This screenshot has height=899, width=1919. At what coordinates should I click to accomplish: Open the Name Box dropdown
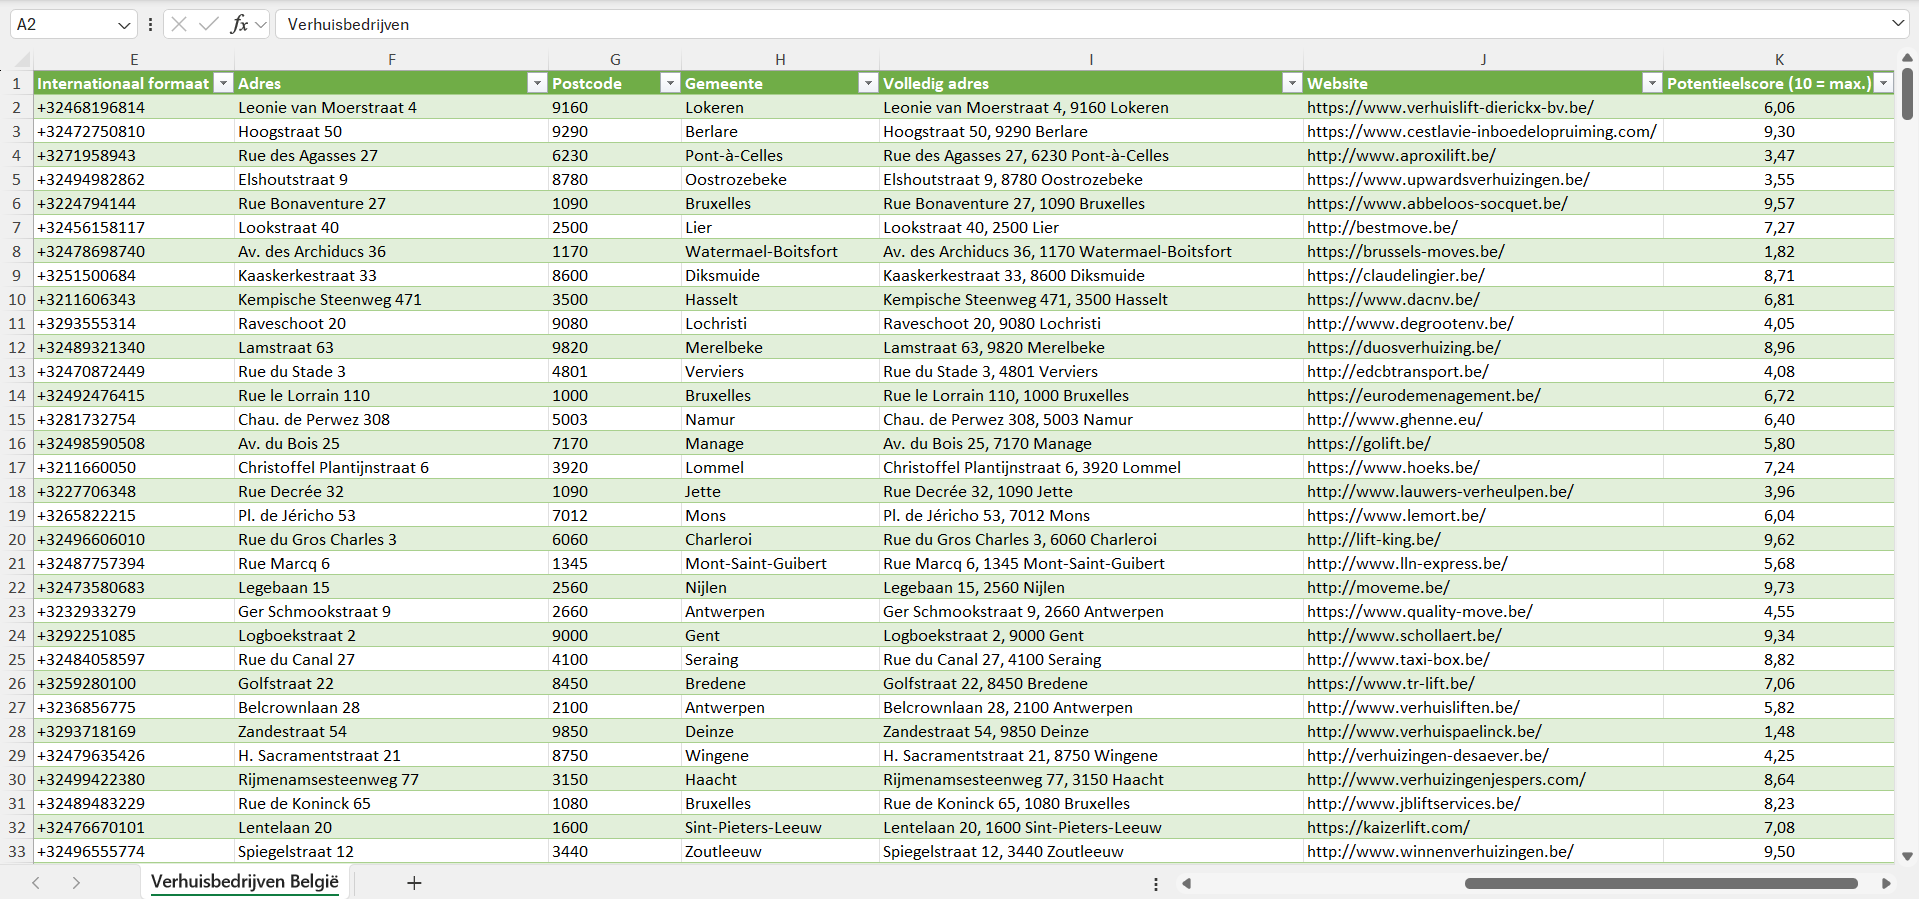pos(123,25)
